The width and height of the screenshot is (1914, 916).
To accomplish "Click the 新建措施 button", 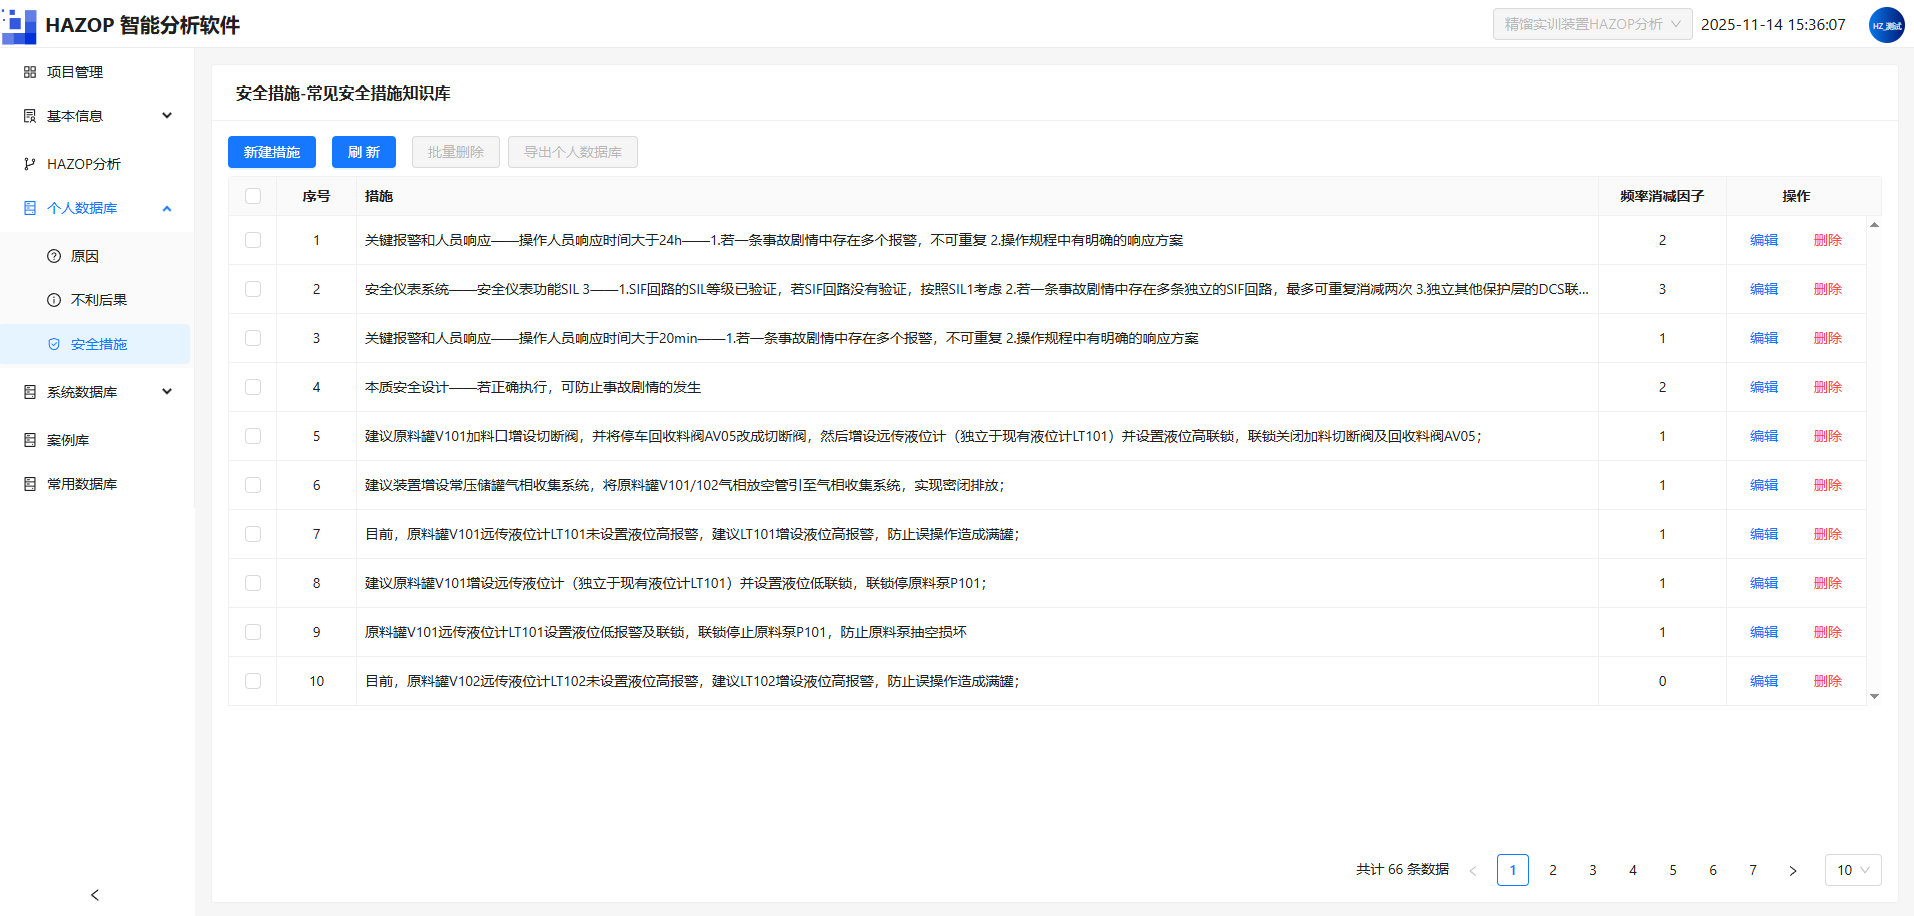I will click(272, 152).
